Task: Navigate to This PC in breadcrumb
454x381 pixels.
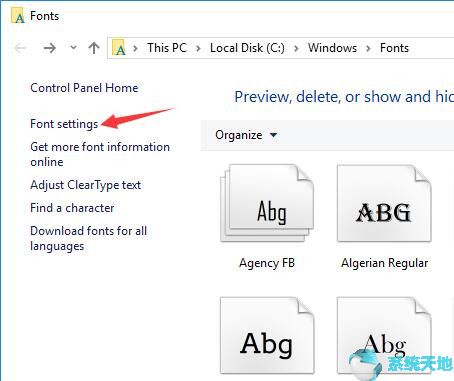Action: (167, 48)
